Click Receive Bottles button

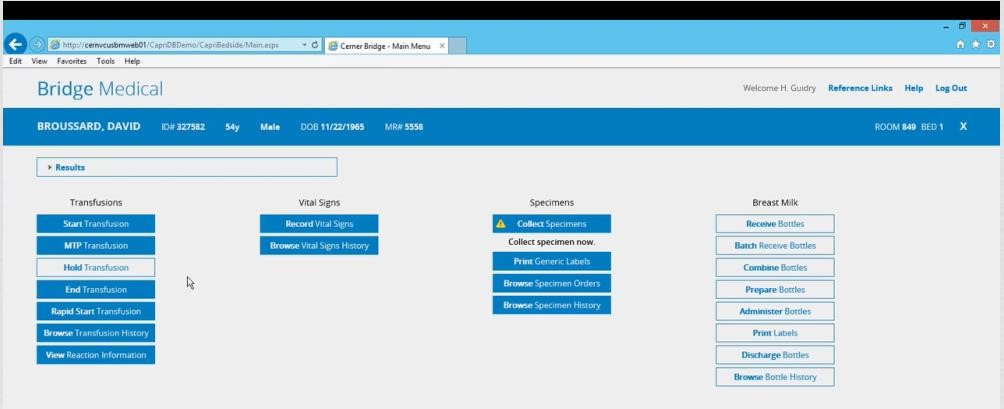pyautogui.click(x=775, y=224)
